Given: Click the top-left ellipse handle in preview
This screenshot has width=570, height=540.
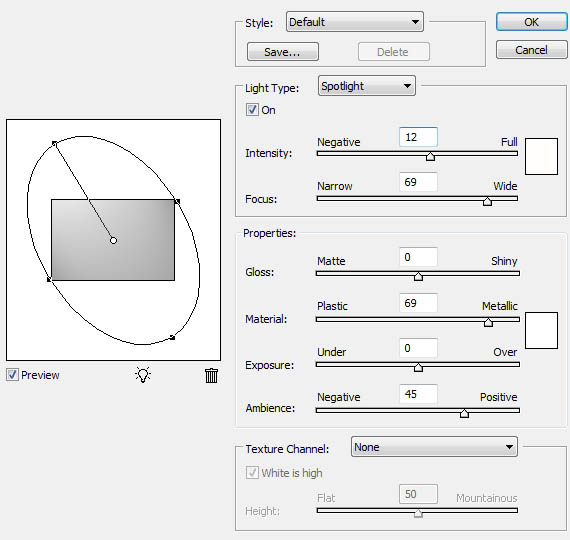Looking at the screenshot, I should 54,143.
